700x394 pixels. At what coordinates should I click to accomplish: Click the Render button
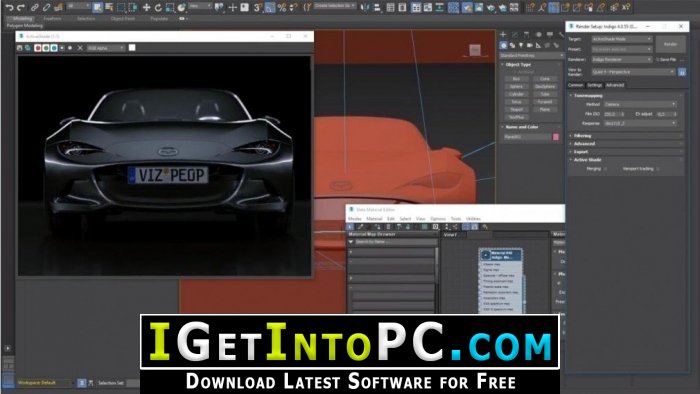[670, 44]
